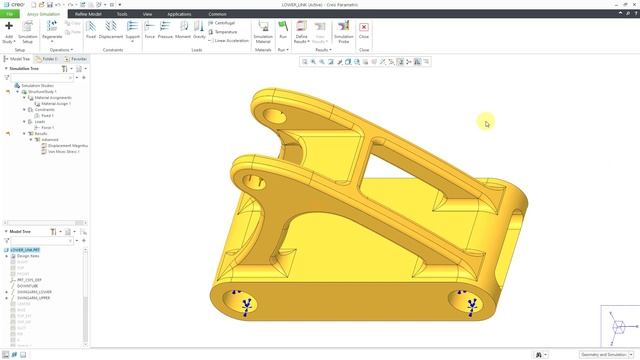
Task: Click Refit icon in graphics toolbar
Action: [304, 62]
